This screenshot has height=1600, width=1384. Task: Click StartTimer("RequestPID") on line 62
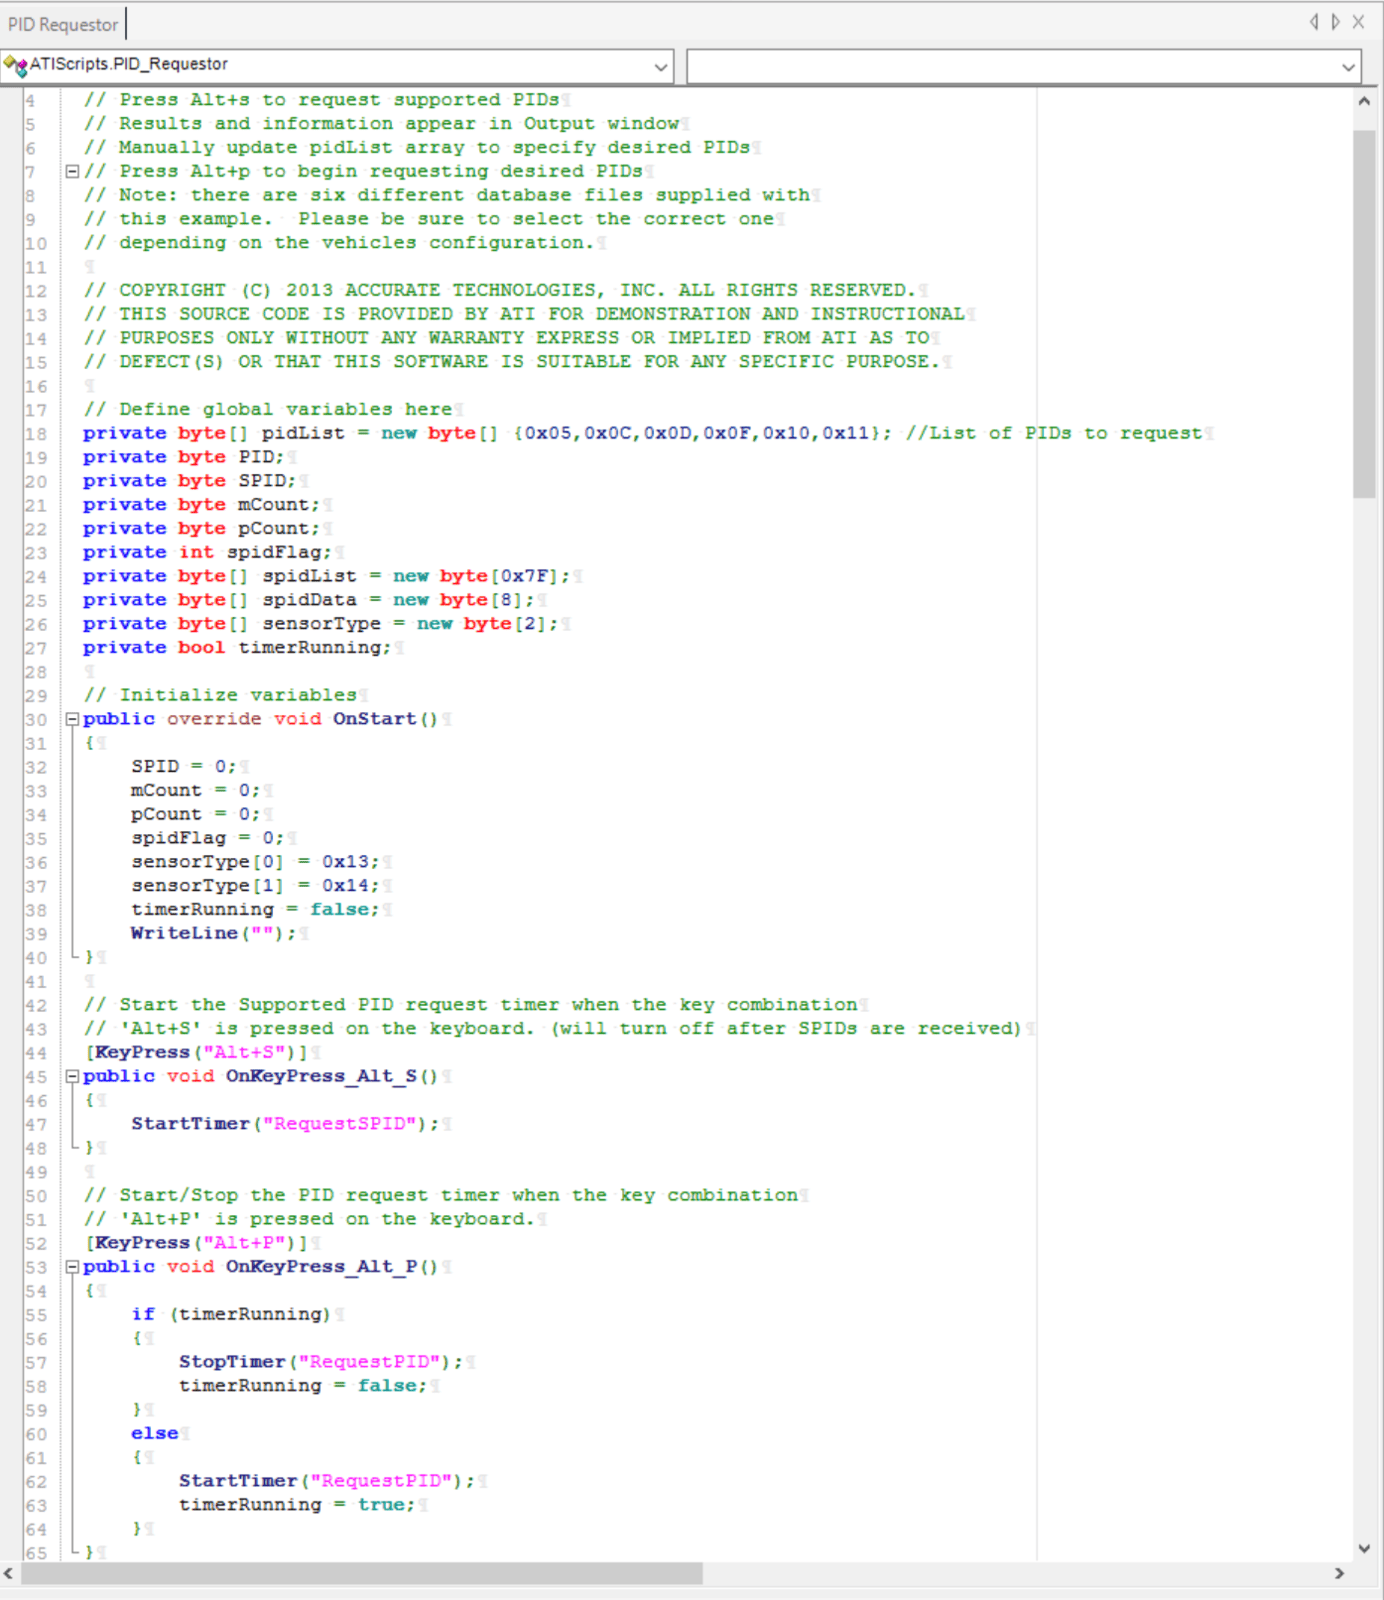[327, 1481]
